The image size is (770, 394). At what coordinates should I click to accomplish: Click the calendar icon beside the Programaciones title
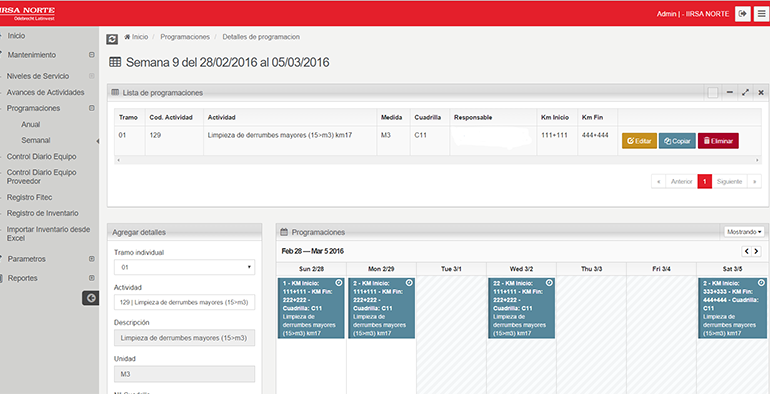pos(284,232)
